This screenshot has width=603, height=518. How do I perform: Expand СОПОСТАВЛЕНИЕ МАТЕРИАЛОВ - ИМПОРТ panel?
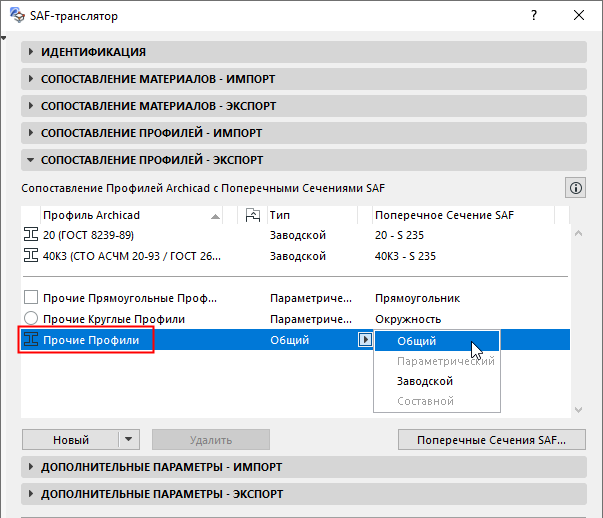point(304,79)
